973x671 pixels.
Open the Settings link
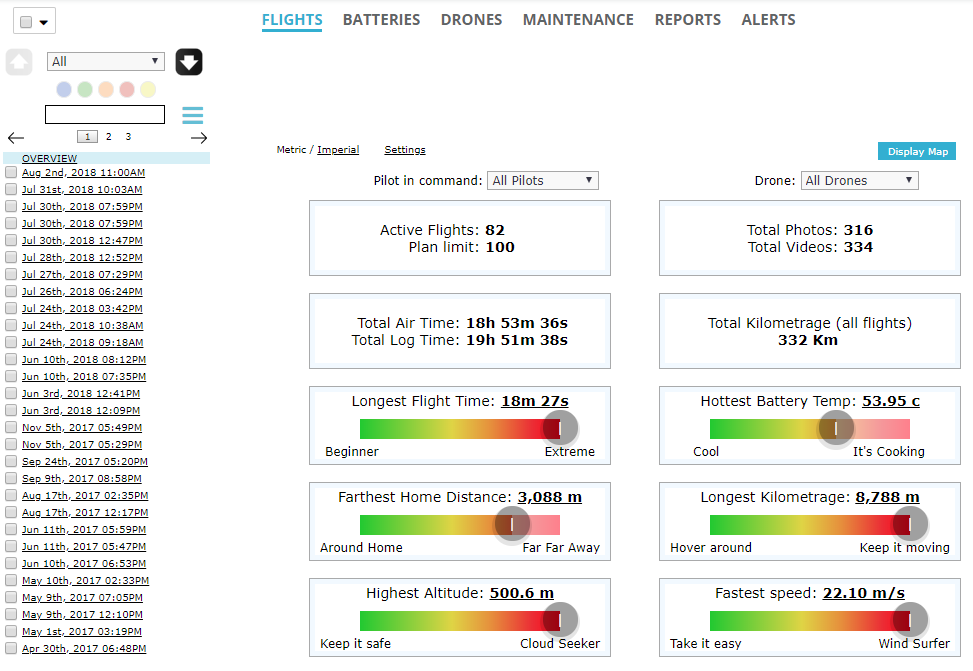(x=405, y=150)
